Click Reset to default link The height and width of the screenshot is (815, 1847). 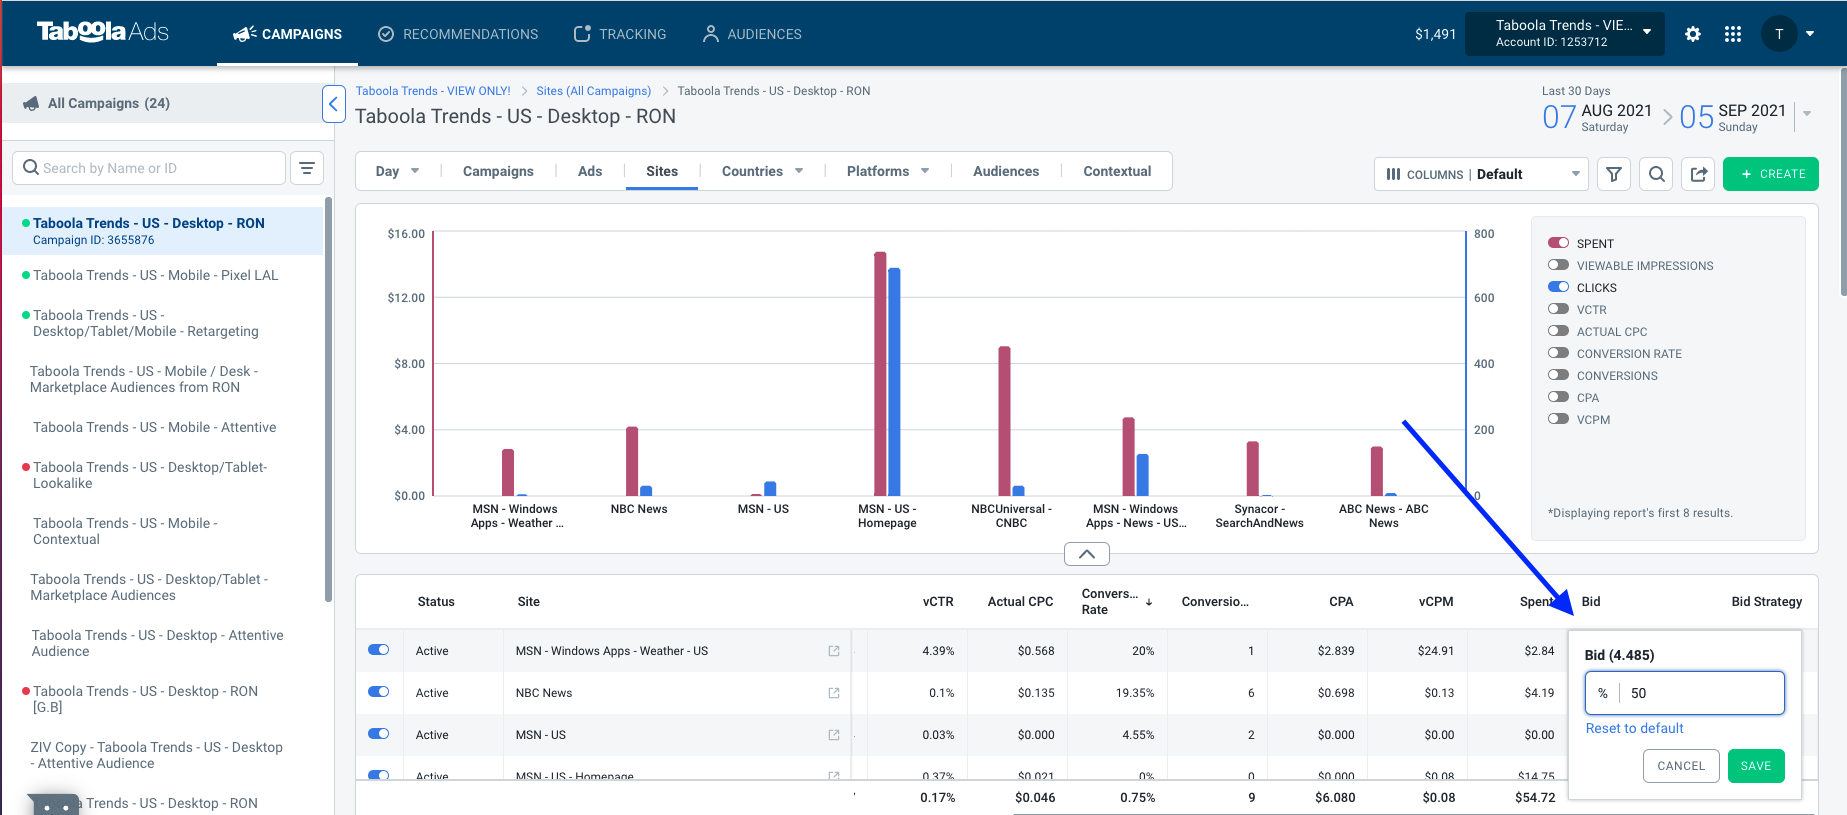1634,728
